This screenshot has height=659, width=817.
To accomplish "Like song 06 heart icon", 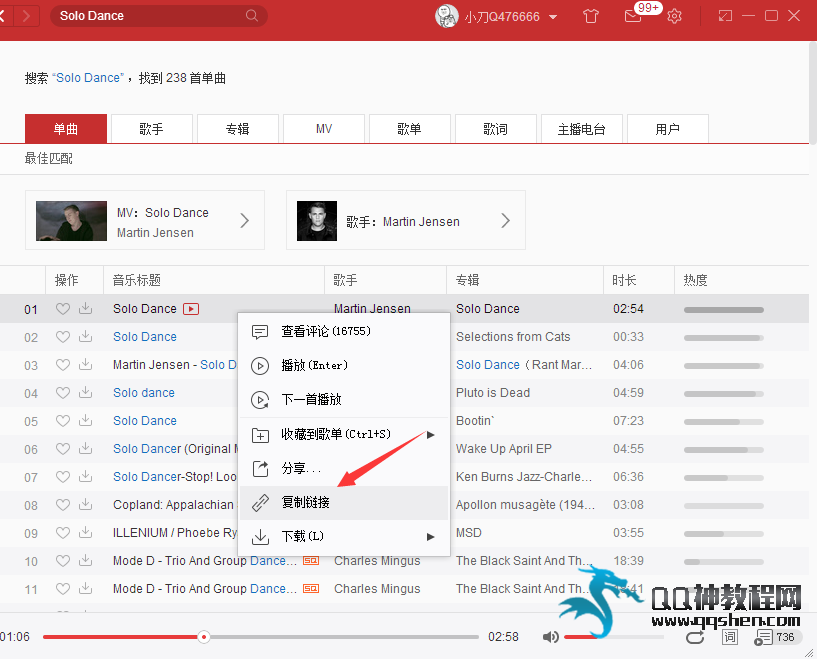I will click(x=63, y=449).
